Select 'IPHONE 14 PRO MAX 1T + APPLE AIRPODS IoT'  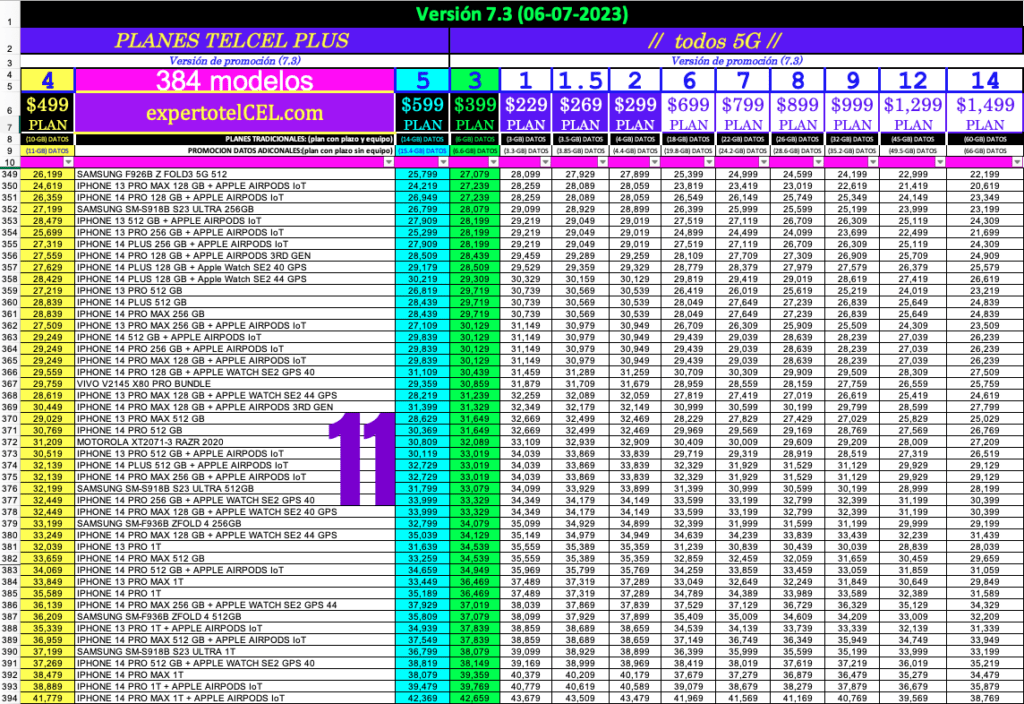[x=234, y=698]
